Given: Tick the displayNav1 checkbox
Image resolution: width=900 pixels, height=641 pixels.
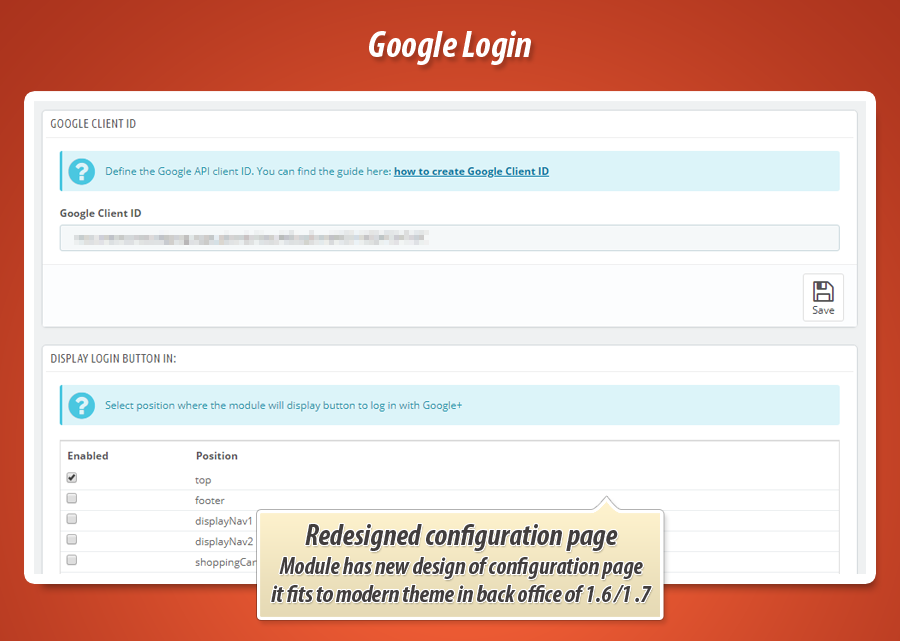Looking at the screenshot, I should pyautogui.click(x=72, y=519).
